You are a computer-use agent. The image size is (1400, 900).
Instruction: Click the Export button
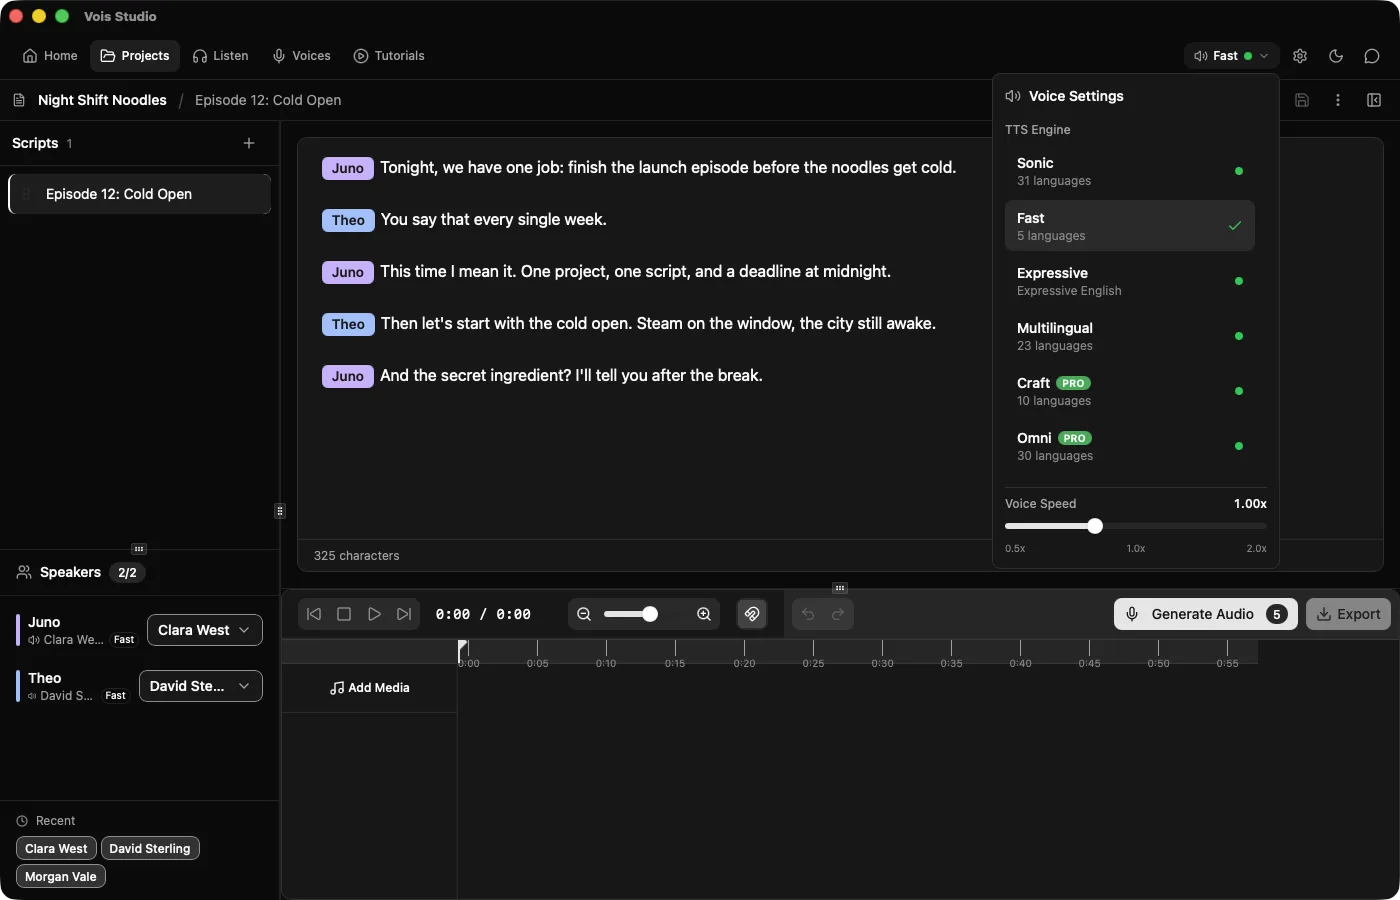1348,614
